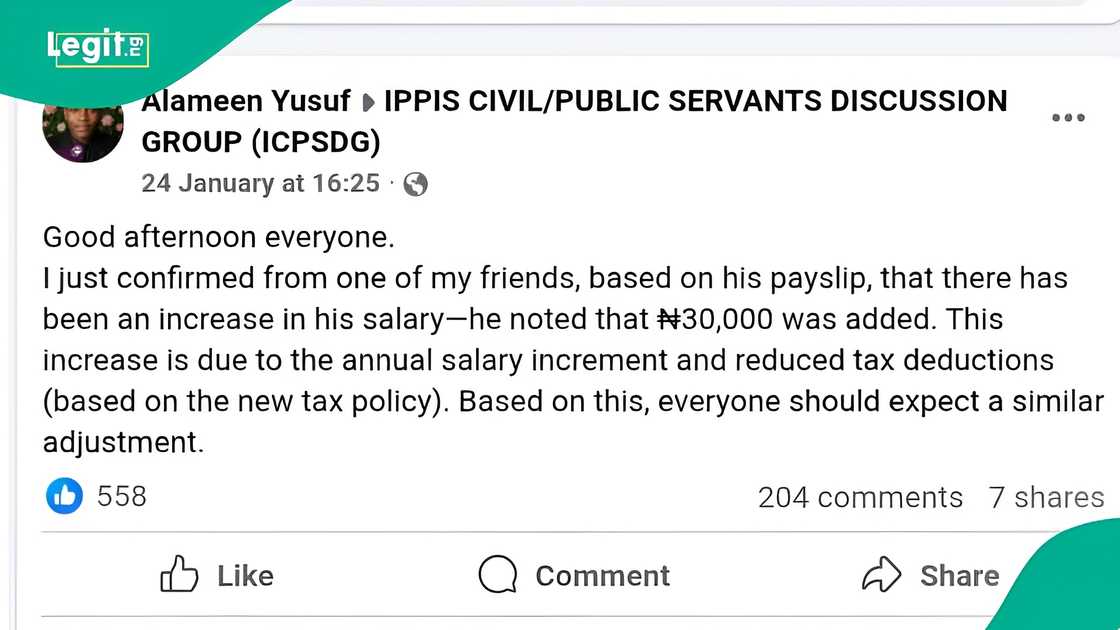This screenshot has height=630, width=1120.
Task: Click Alameen Yusuf's name
Action: 246,100
